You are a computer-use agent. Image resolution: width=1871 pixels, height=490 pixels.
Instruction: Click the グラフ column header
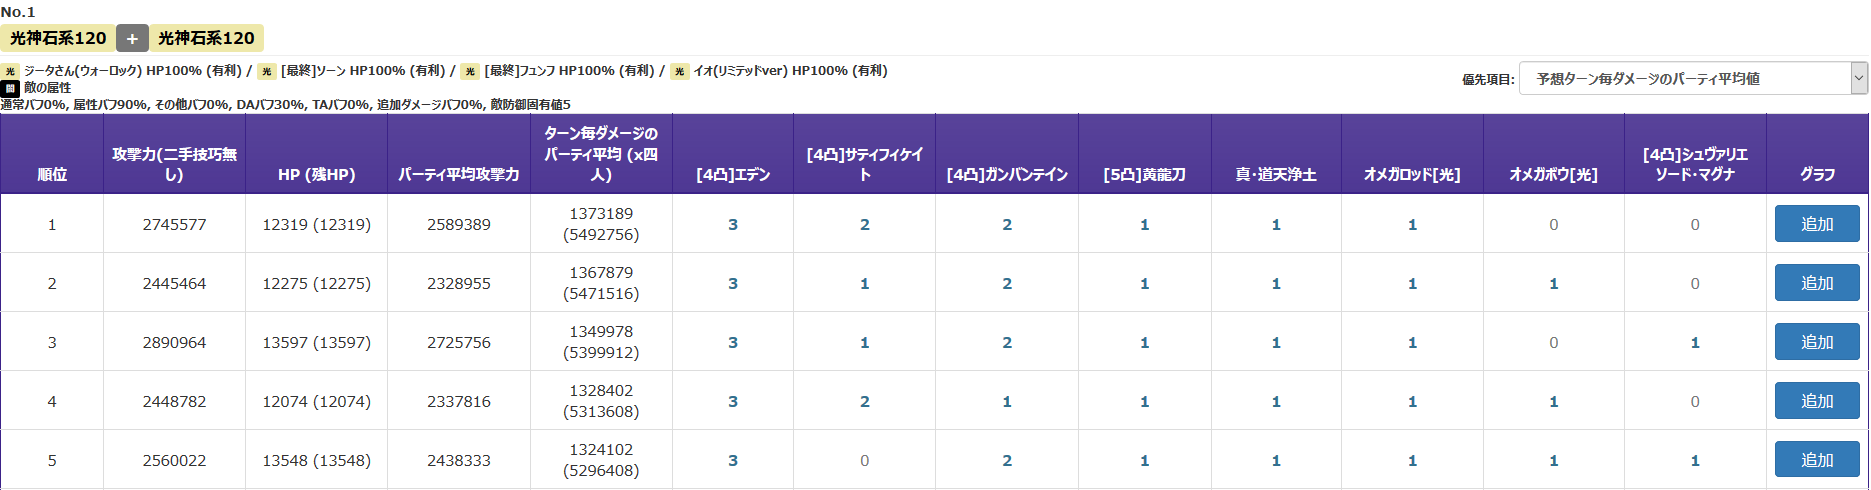click(1817, 174)
